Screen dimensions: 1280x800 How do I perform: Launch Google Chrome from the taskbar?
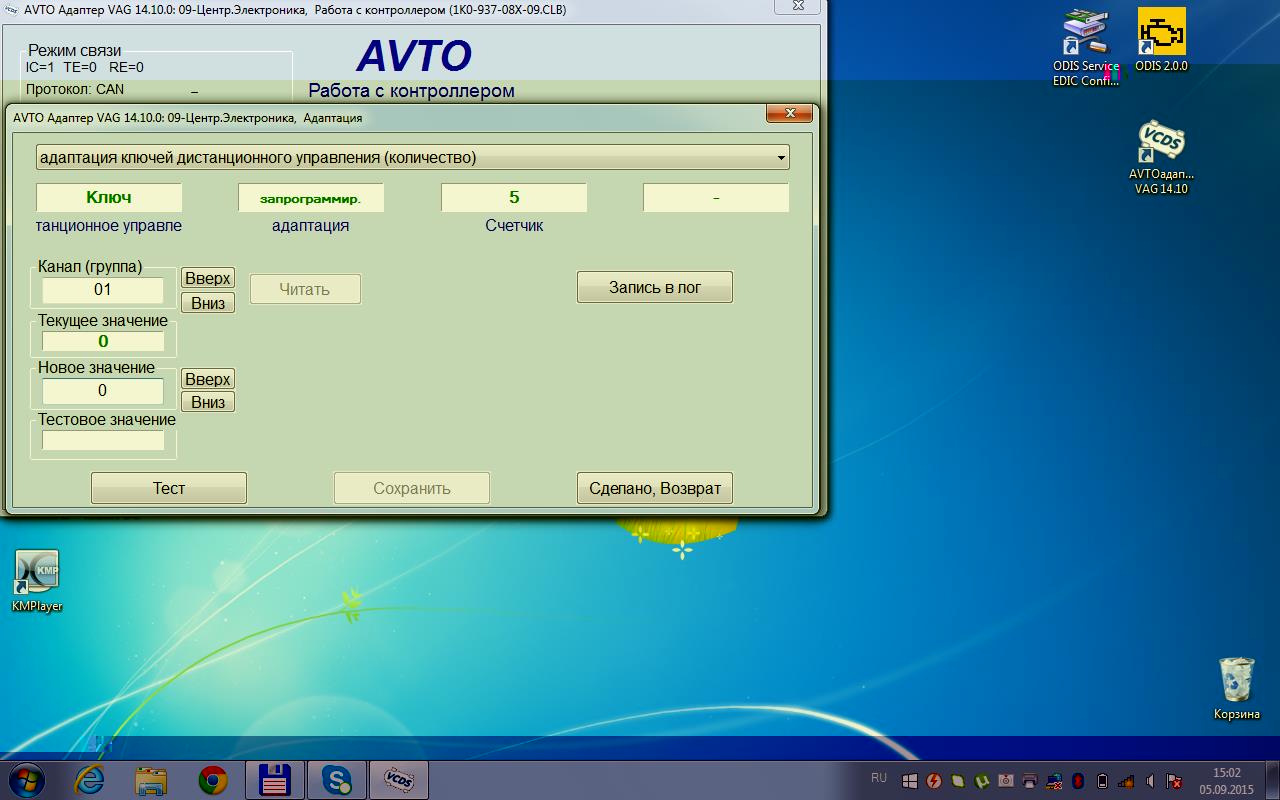click(212, 780)
